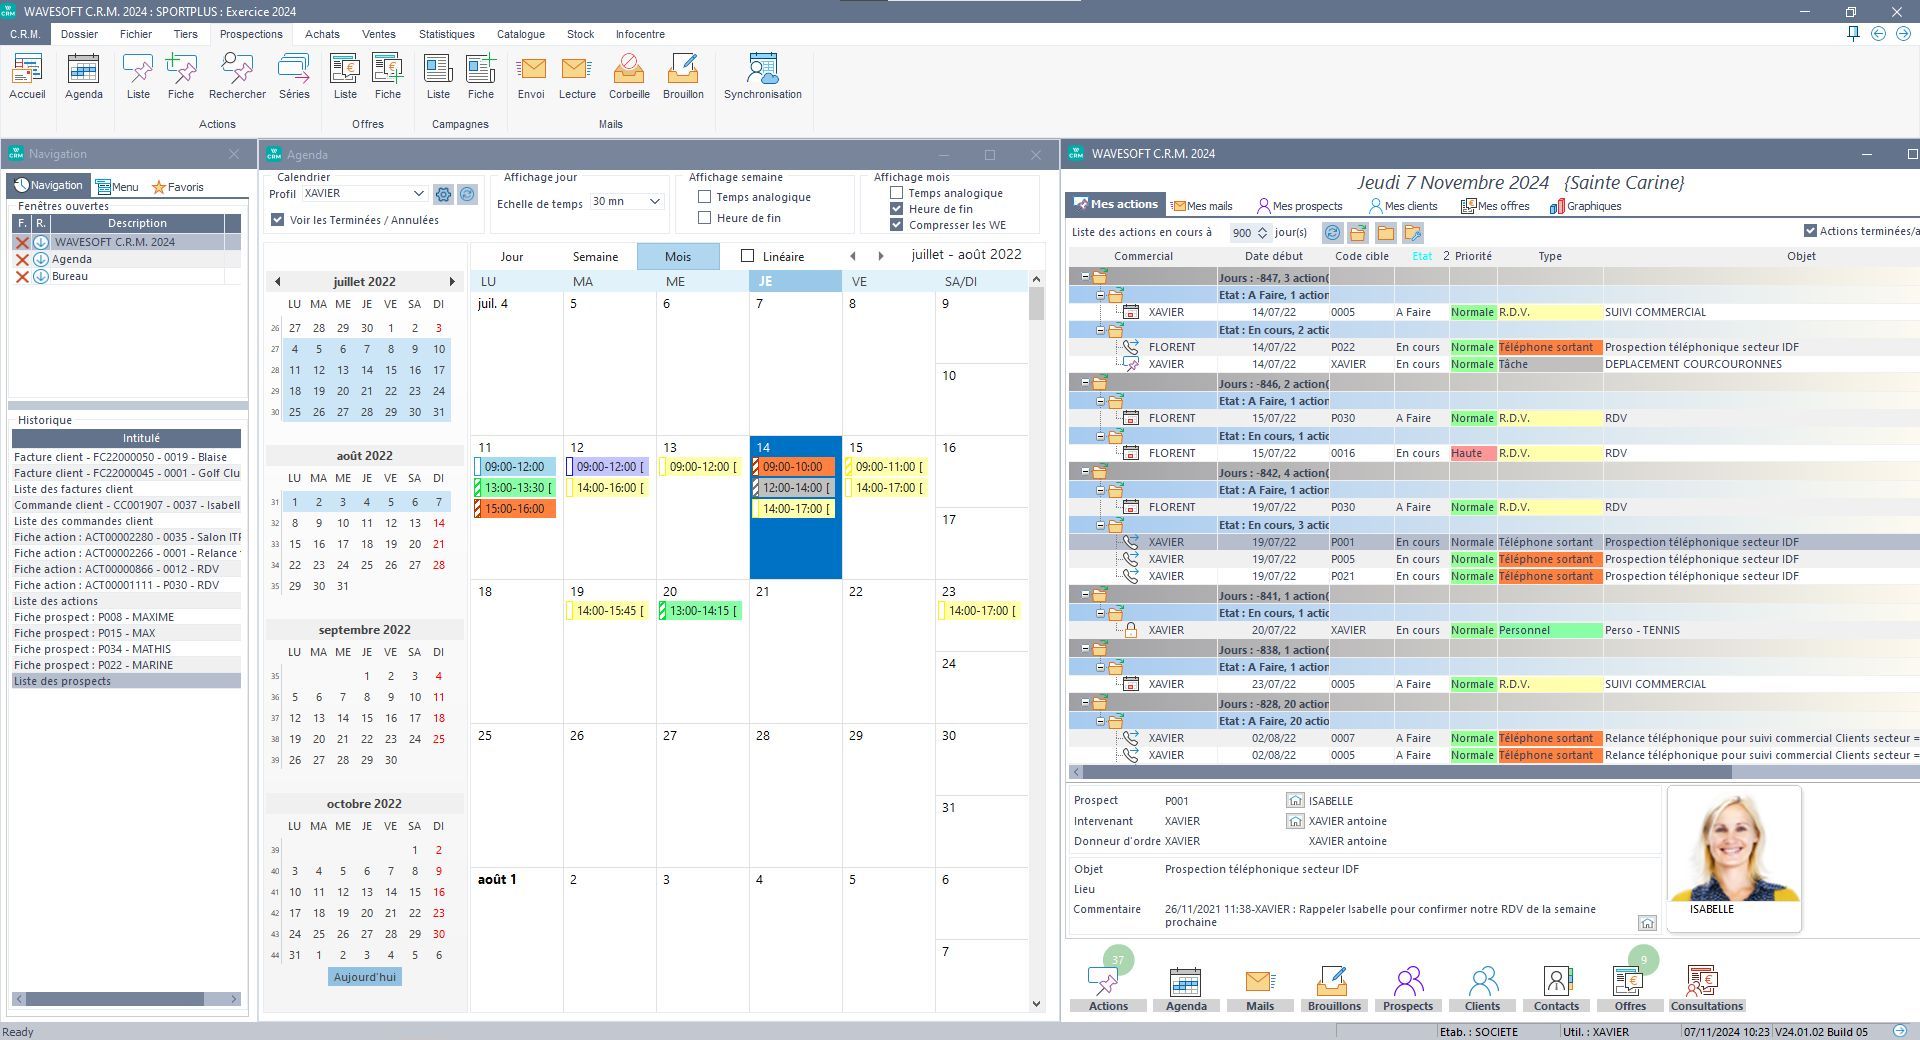
Task: Switch calendar to Jour view
Action: pos(512,257)
